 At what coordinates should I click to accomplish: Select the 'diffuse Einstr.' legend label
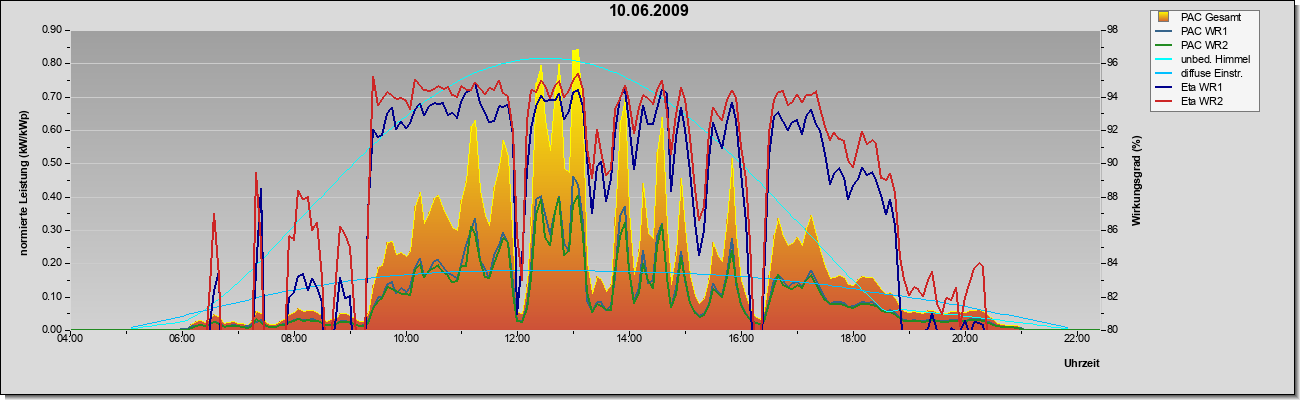coord(1214,73)
